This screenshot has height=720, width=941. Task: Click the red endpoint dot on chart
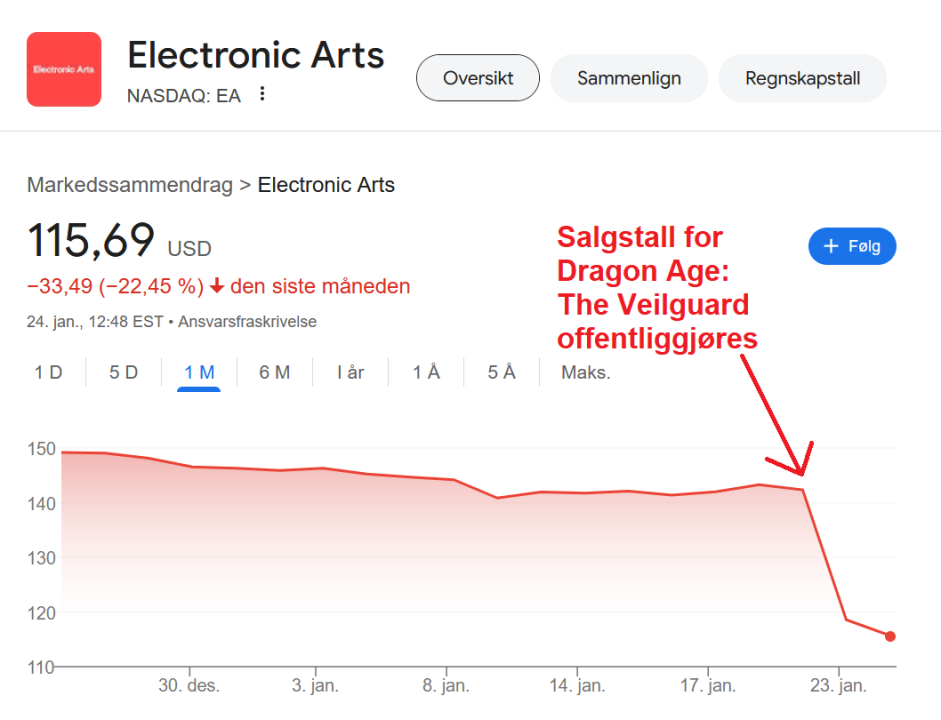point(890,636)
